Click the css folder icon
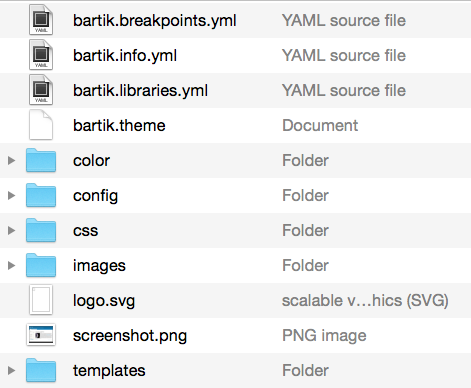 tap(41, 230)
